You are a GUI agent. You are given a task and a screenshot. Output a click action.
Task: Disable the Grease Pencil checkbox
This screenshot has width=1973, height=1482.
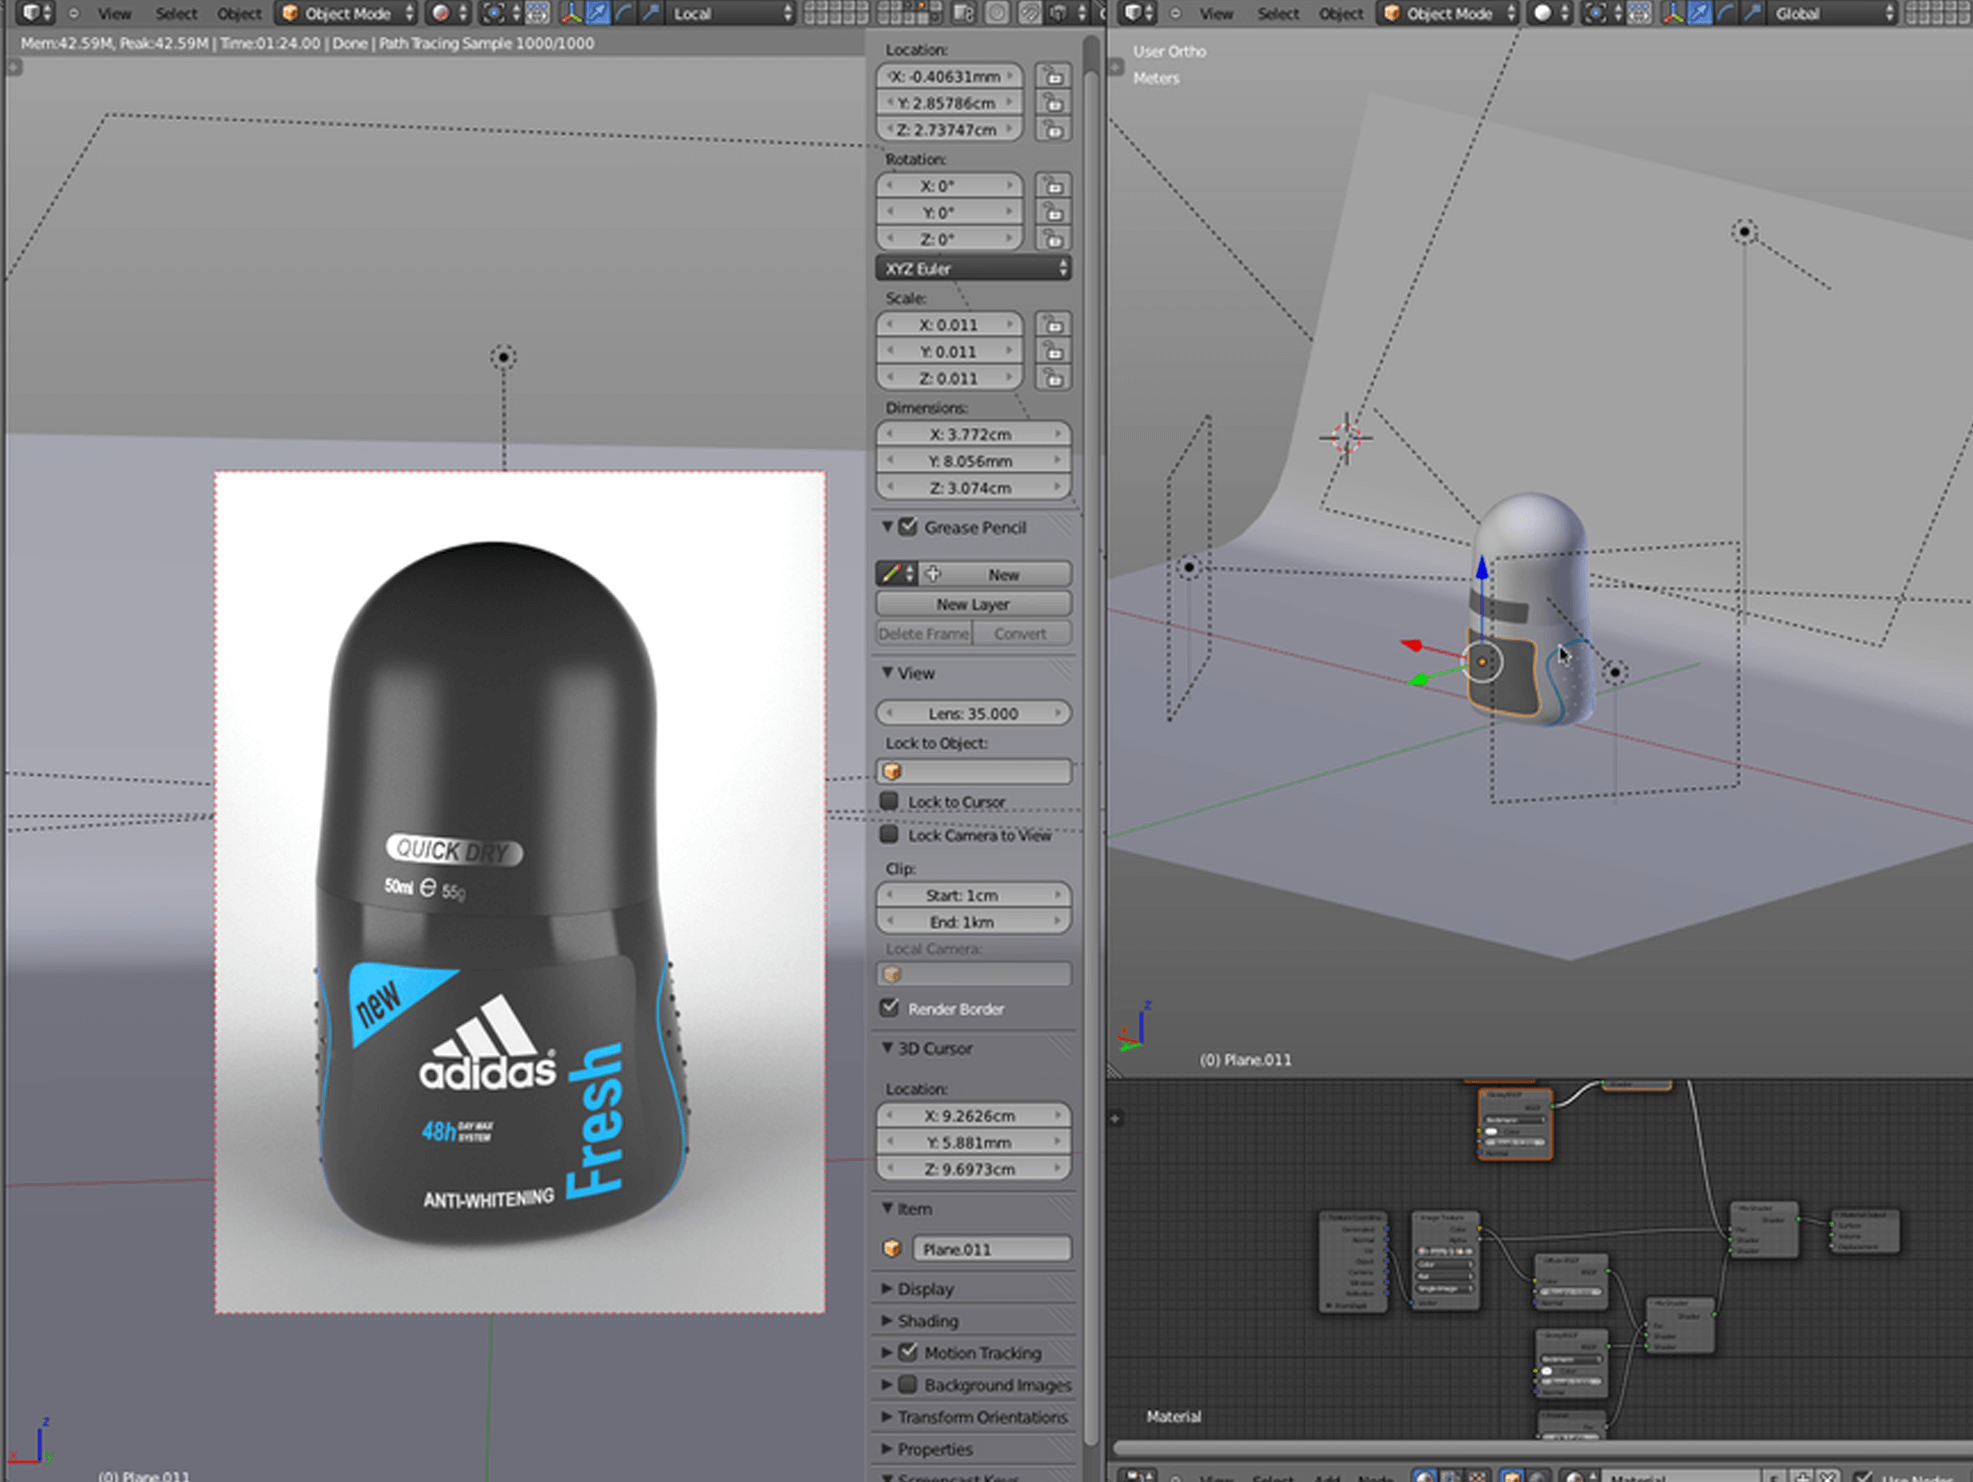click(908, 527)
